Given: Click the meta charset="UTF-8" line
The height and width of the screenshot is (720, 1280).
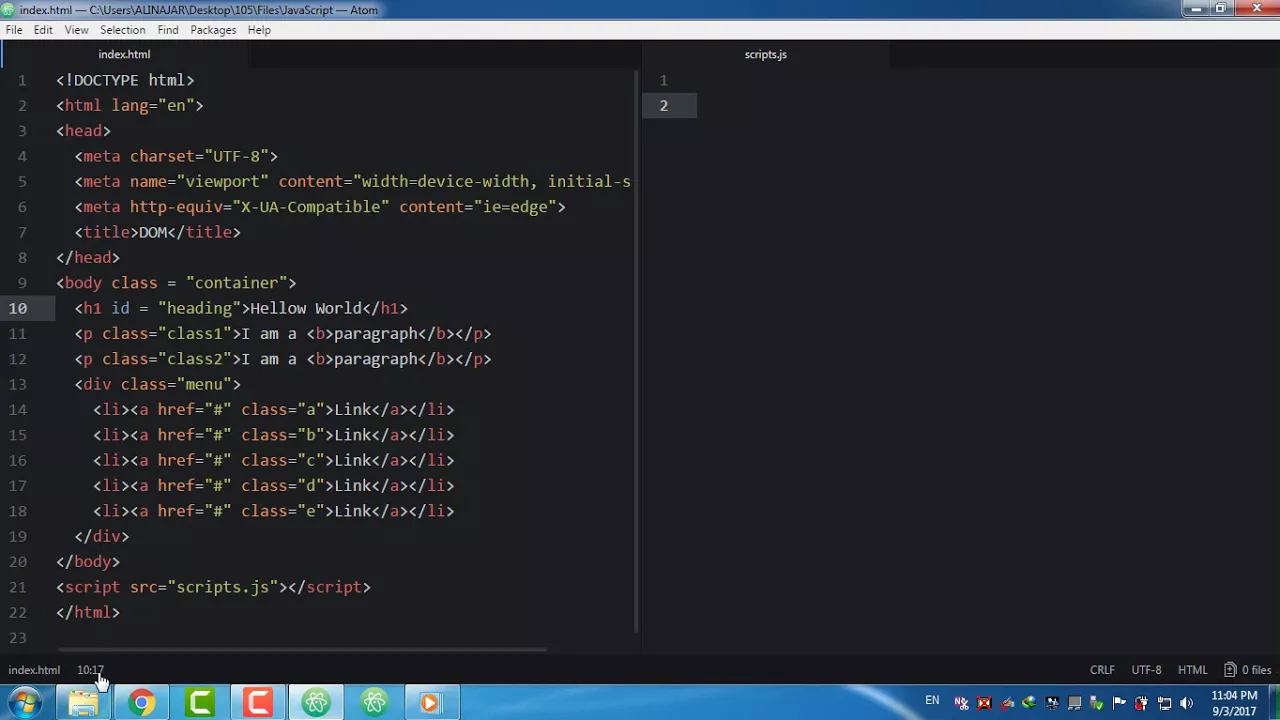Looking at the screenshot, I should click(x=176, y=156).
